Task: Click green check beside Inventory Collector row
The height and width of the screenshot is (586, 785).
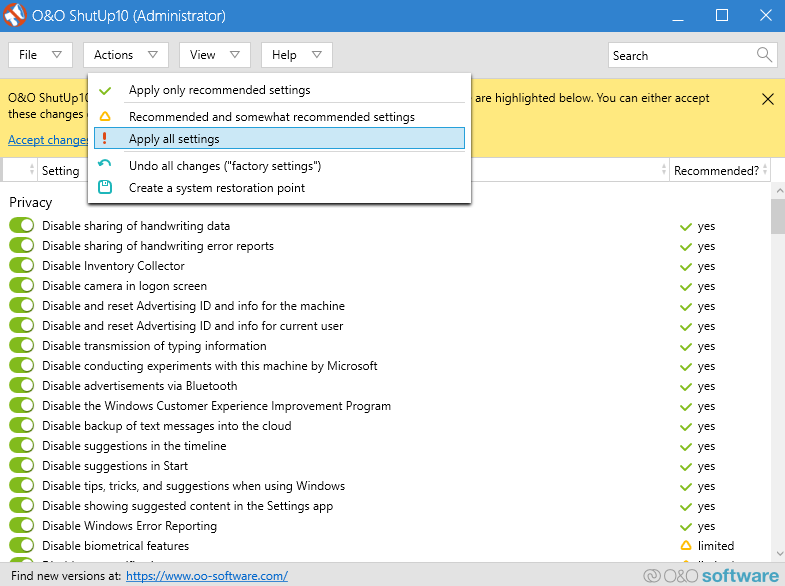Action: pyautogui.click(x=686, y=267)
